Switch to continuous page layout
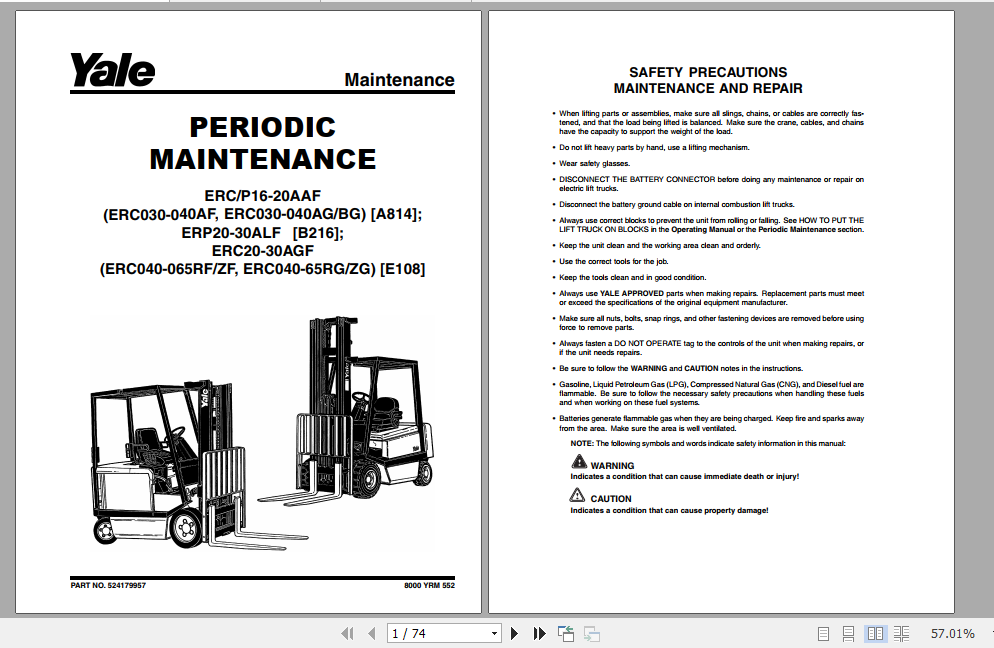This screenshot has width=994, height=648. (849, 633)
